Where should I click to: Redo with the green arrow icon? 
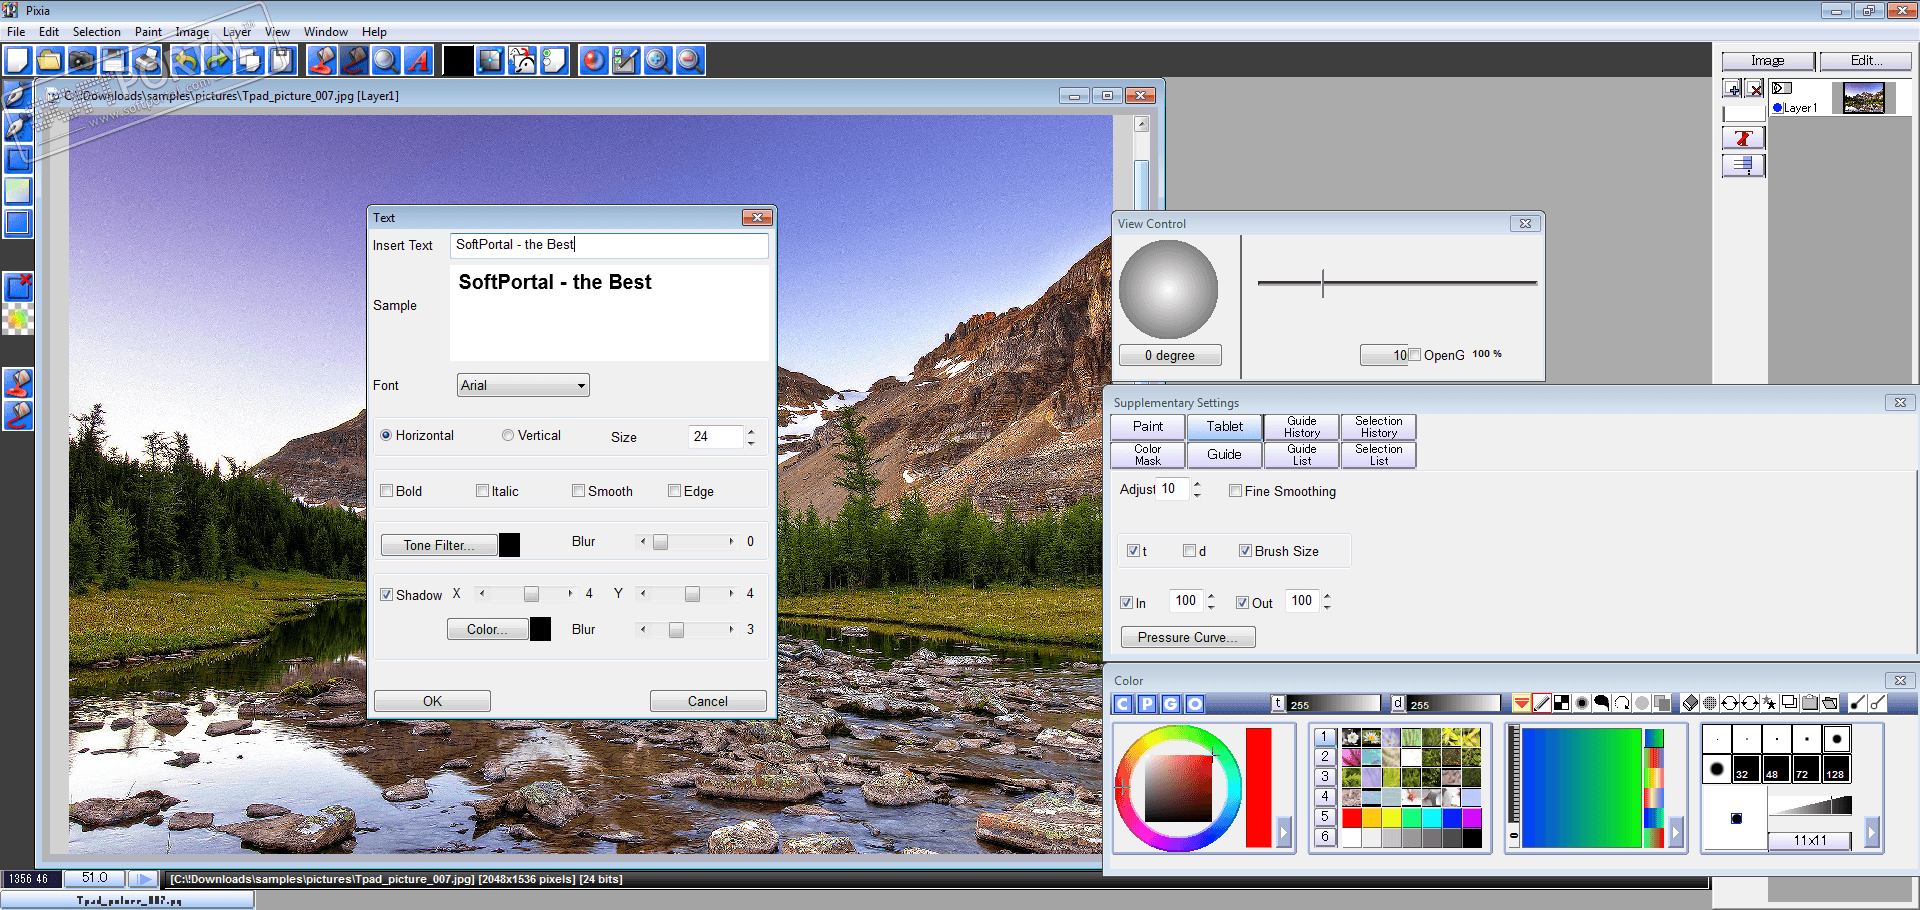[x=217, y=61]
